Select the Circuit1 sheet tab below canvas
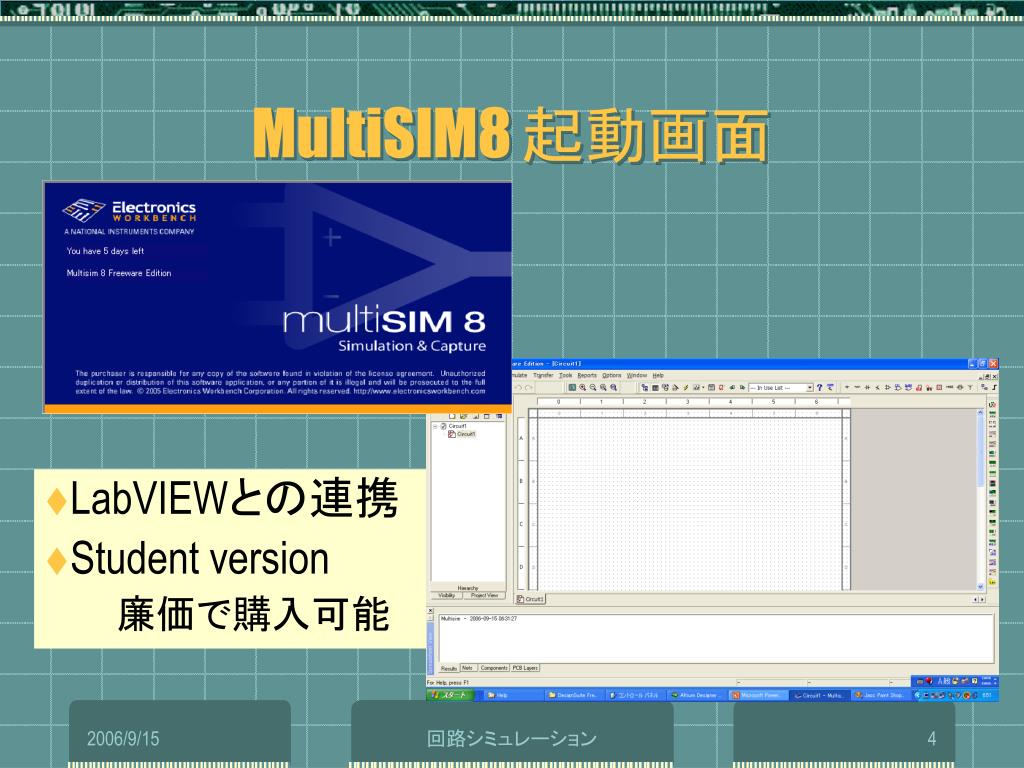The image size is (1024, 768). pyautogui.click(x=530, y=599)
